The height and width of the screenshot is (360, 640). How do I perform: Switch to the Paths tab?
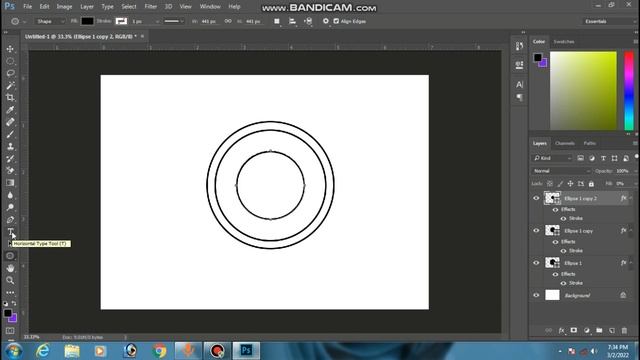589,143
